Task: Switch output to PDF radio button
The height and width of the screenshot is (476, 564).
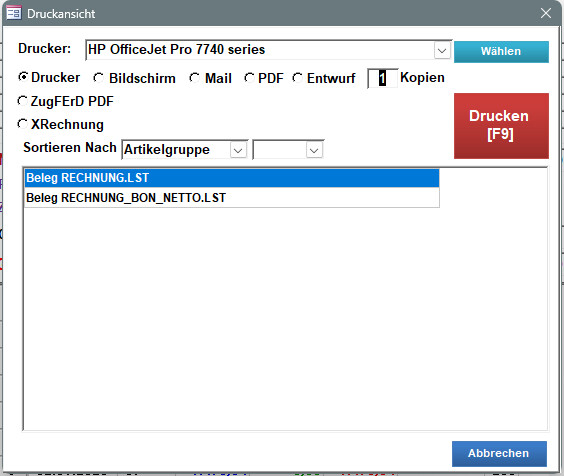Action: tap(249, 78)
